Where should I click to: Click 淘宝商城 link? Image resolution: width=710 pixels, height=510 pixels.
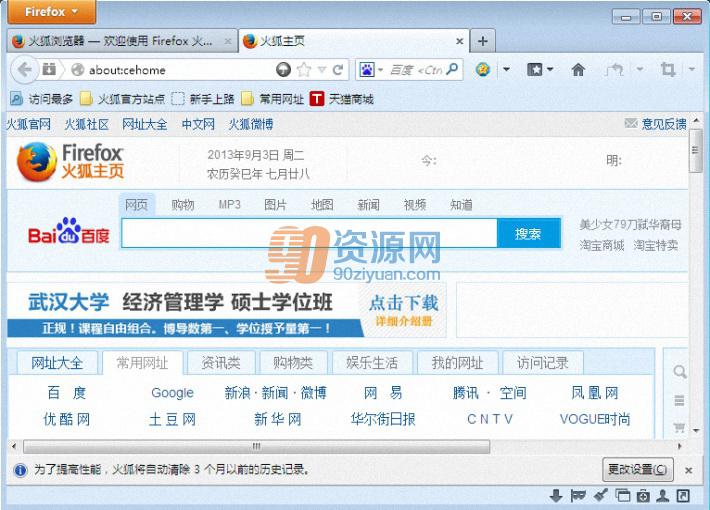[602, 245]
